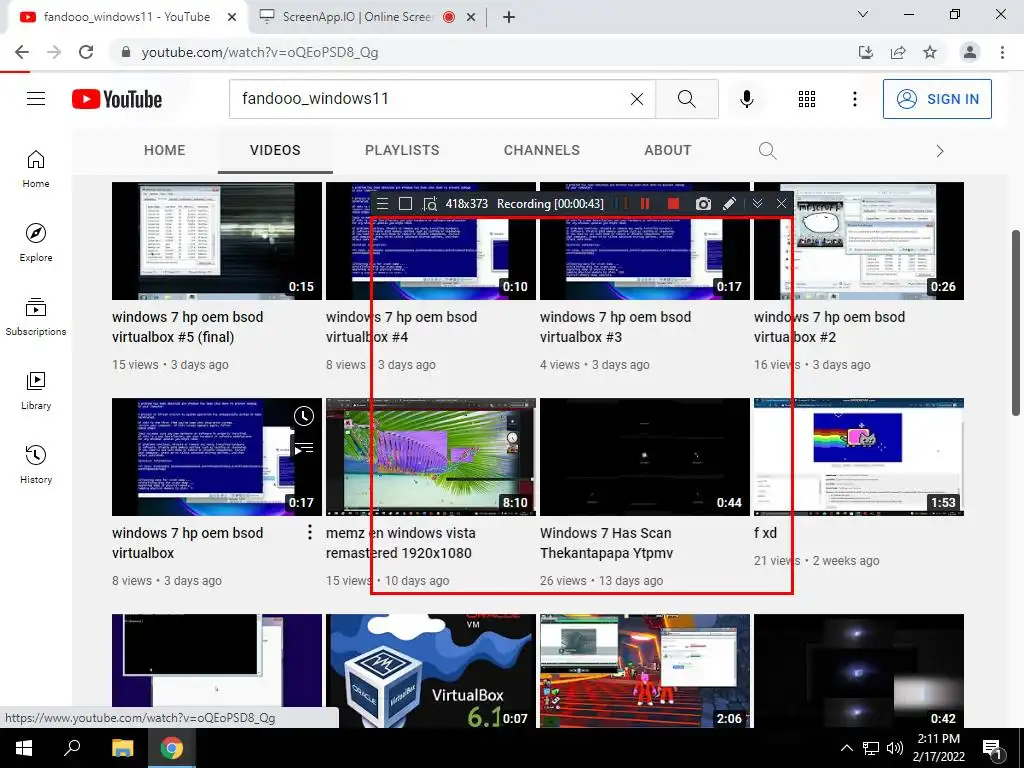The width and height of the screenshot is (1024, 768).
Task: Open Subscriptions in sidebar
Action: click(36, 316)
